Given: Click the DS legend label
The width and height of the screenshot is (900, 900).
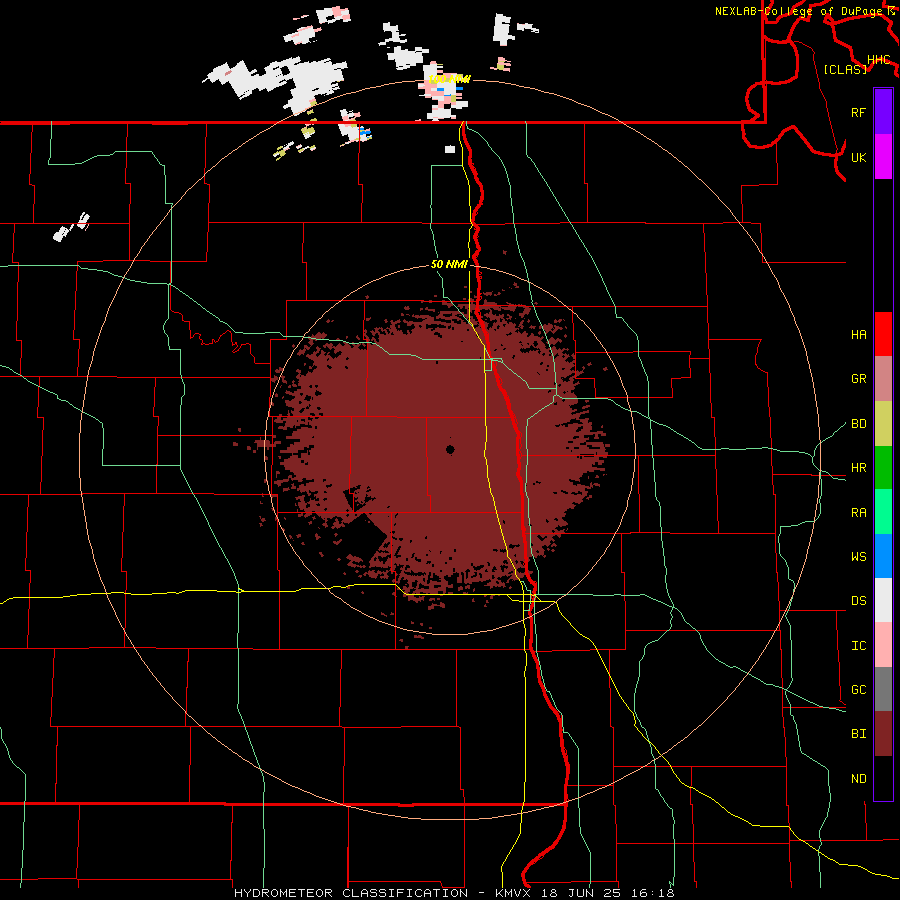Looking at the screenshot, I should coord(858,600).
